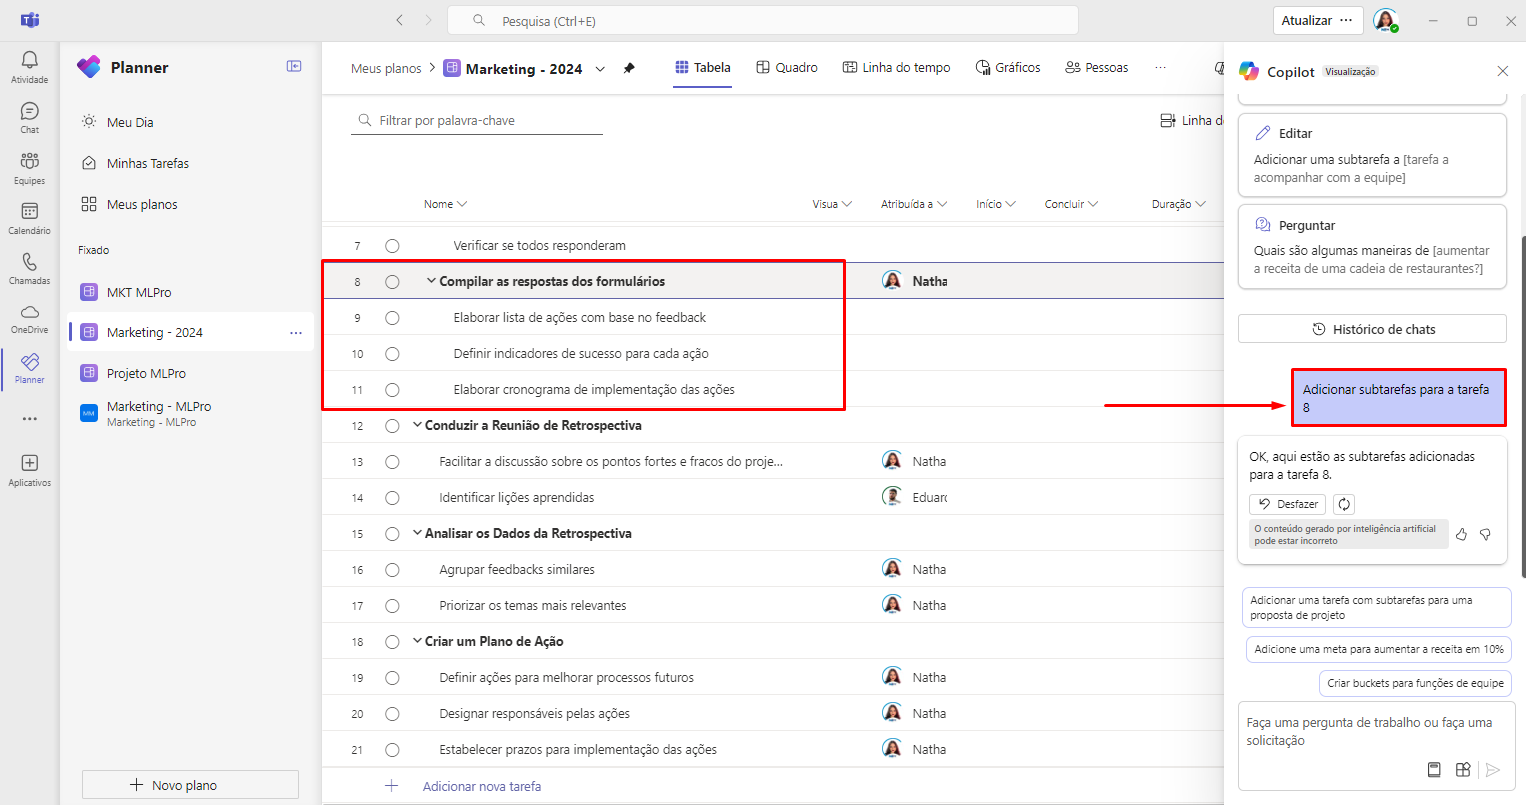The height and width of the screenshot is (805, 1526).
Task: Click Adicionar nova tarefa link
Action: 481,787
